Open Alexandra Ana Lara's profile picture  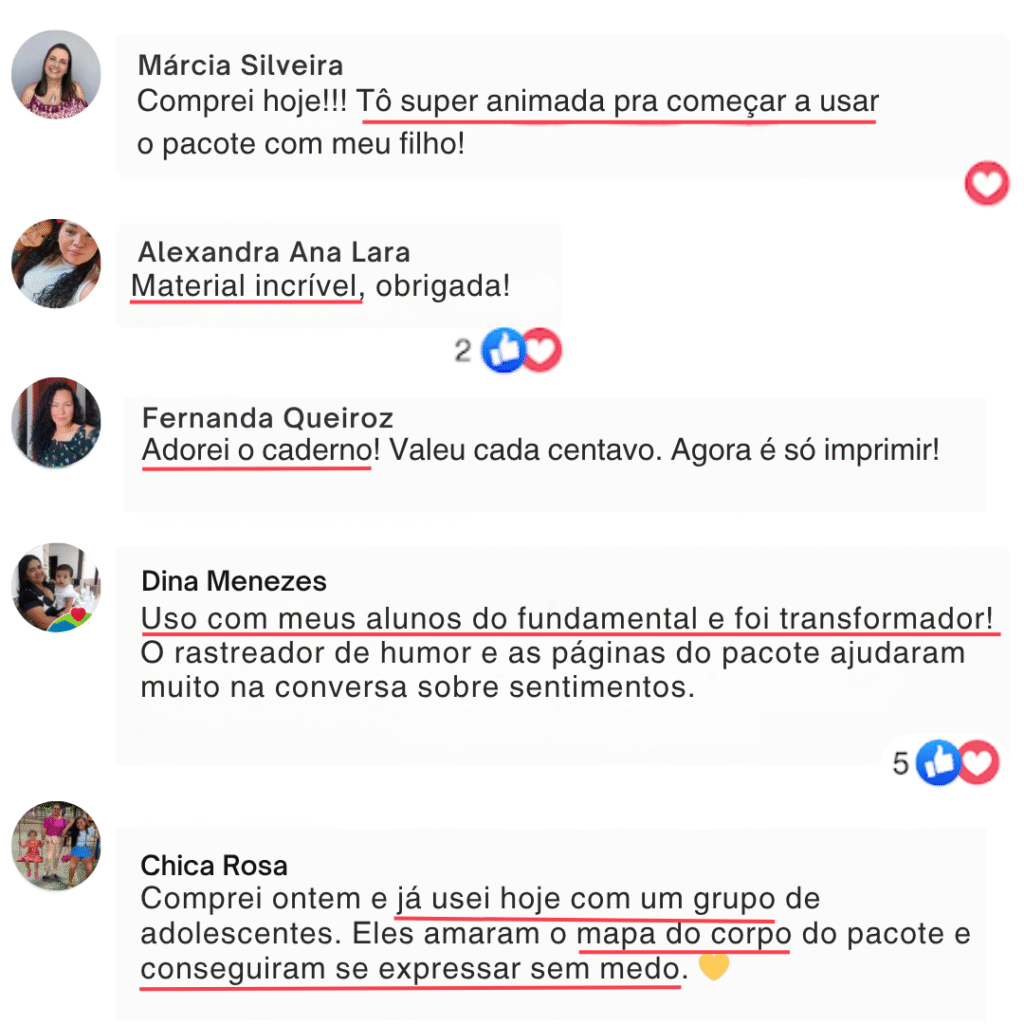pyautogui.click(x=56, y=264)
